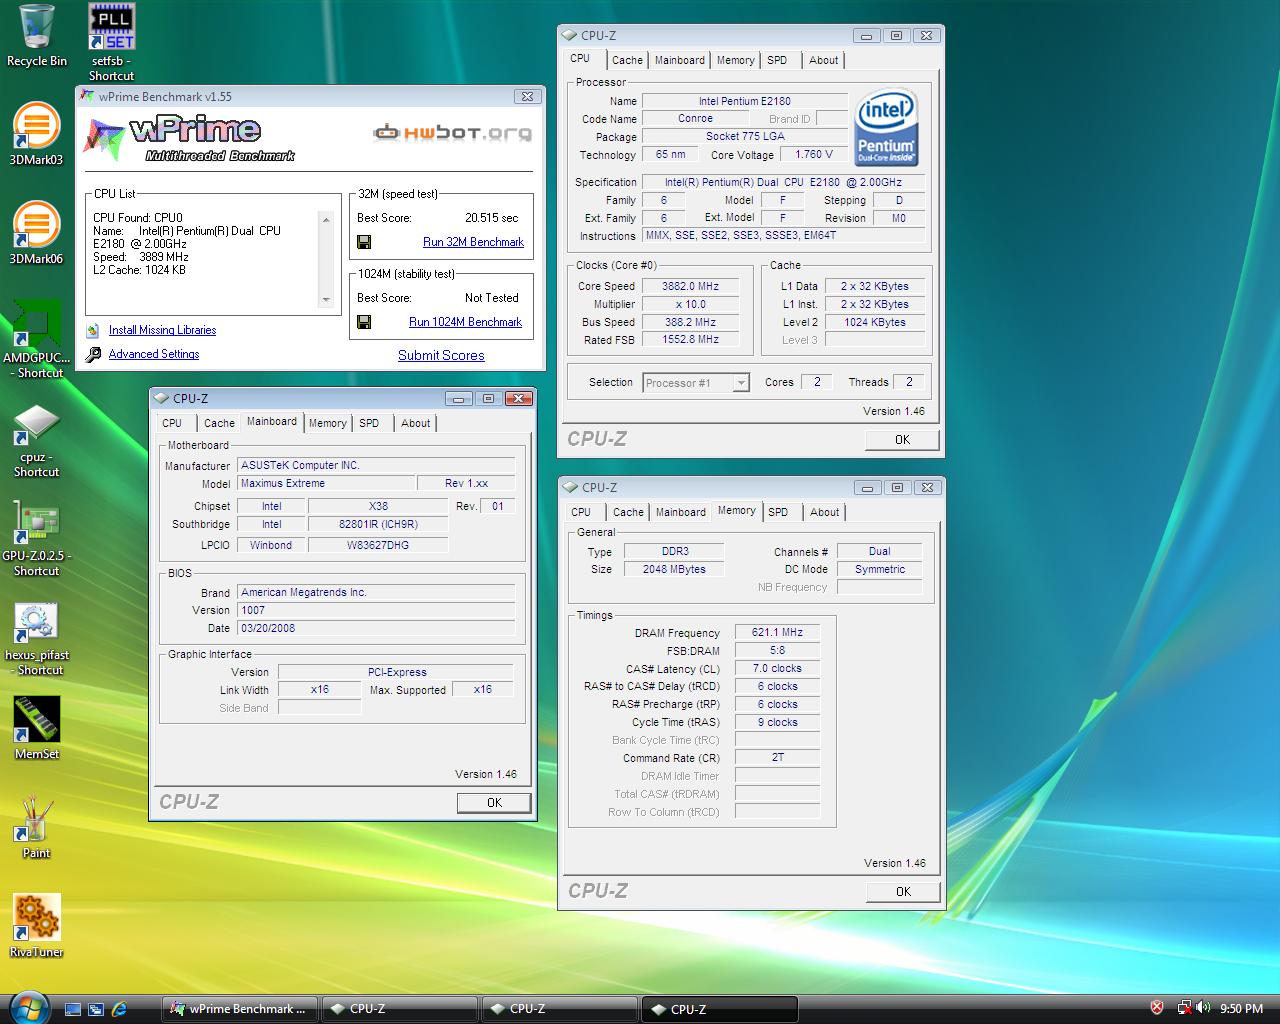1280x1024 pixels.
Task: Open the 3DMark06 desktop shortcut
Action: coord(36,232)
